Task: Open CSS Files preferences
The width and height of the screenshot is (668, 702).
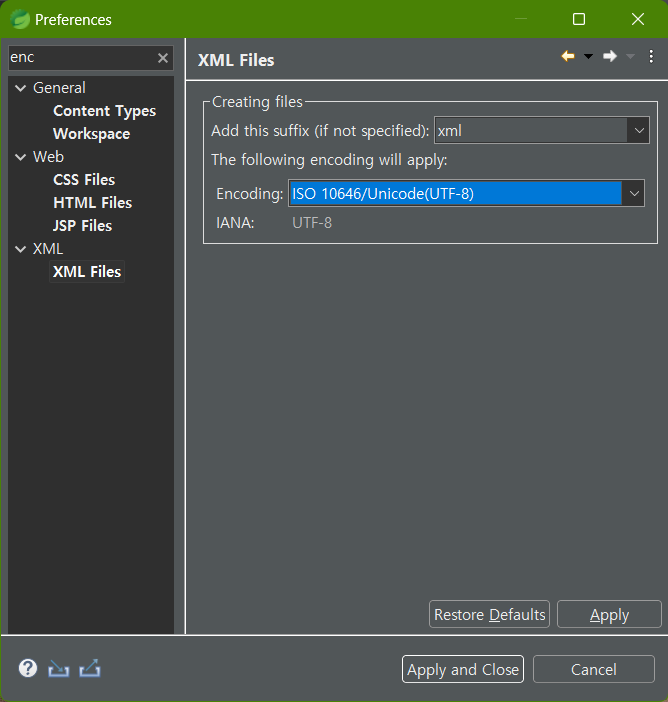Action: (x=84, y=180)
